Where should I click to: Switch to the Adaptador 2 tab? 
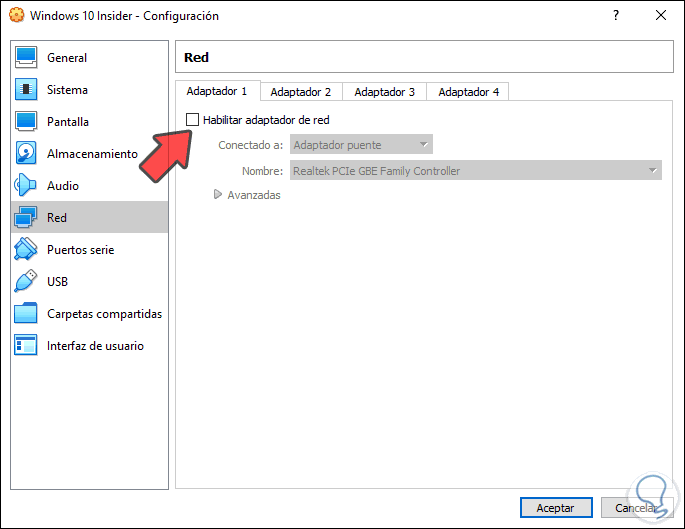click(300, 92)
